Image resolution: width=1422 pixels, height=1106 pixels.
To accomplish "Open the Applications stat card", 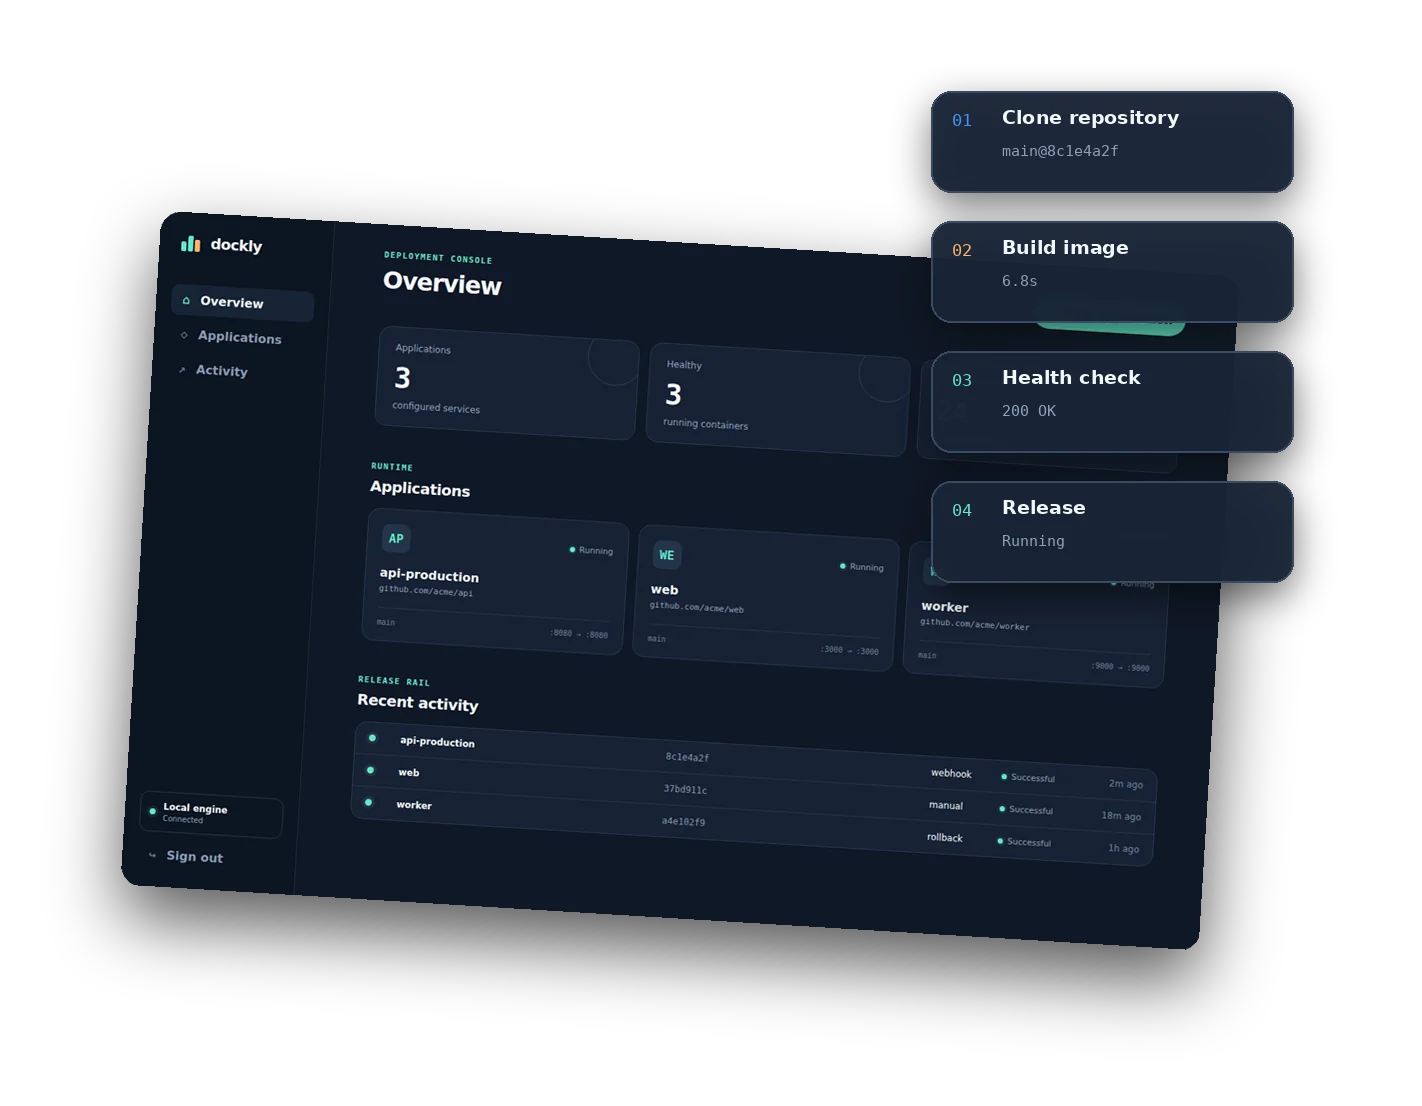I will [x=507, y=382].
